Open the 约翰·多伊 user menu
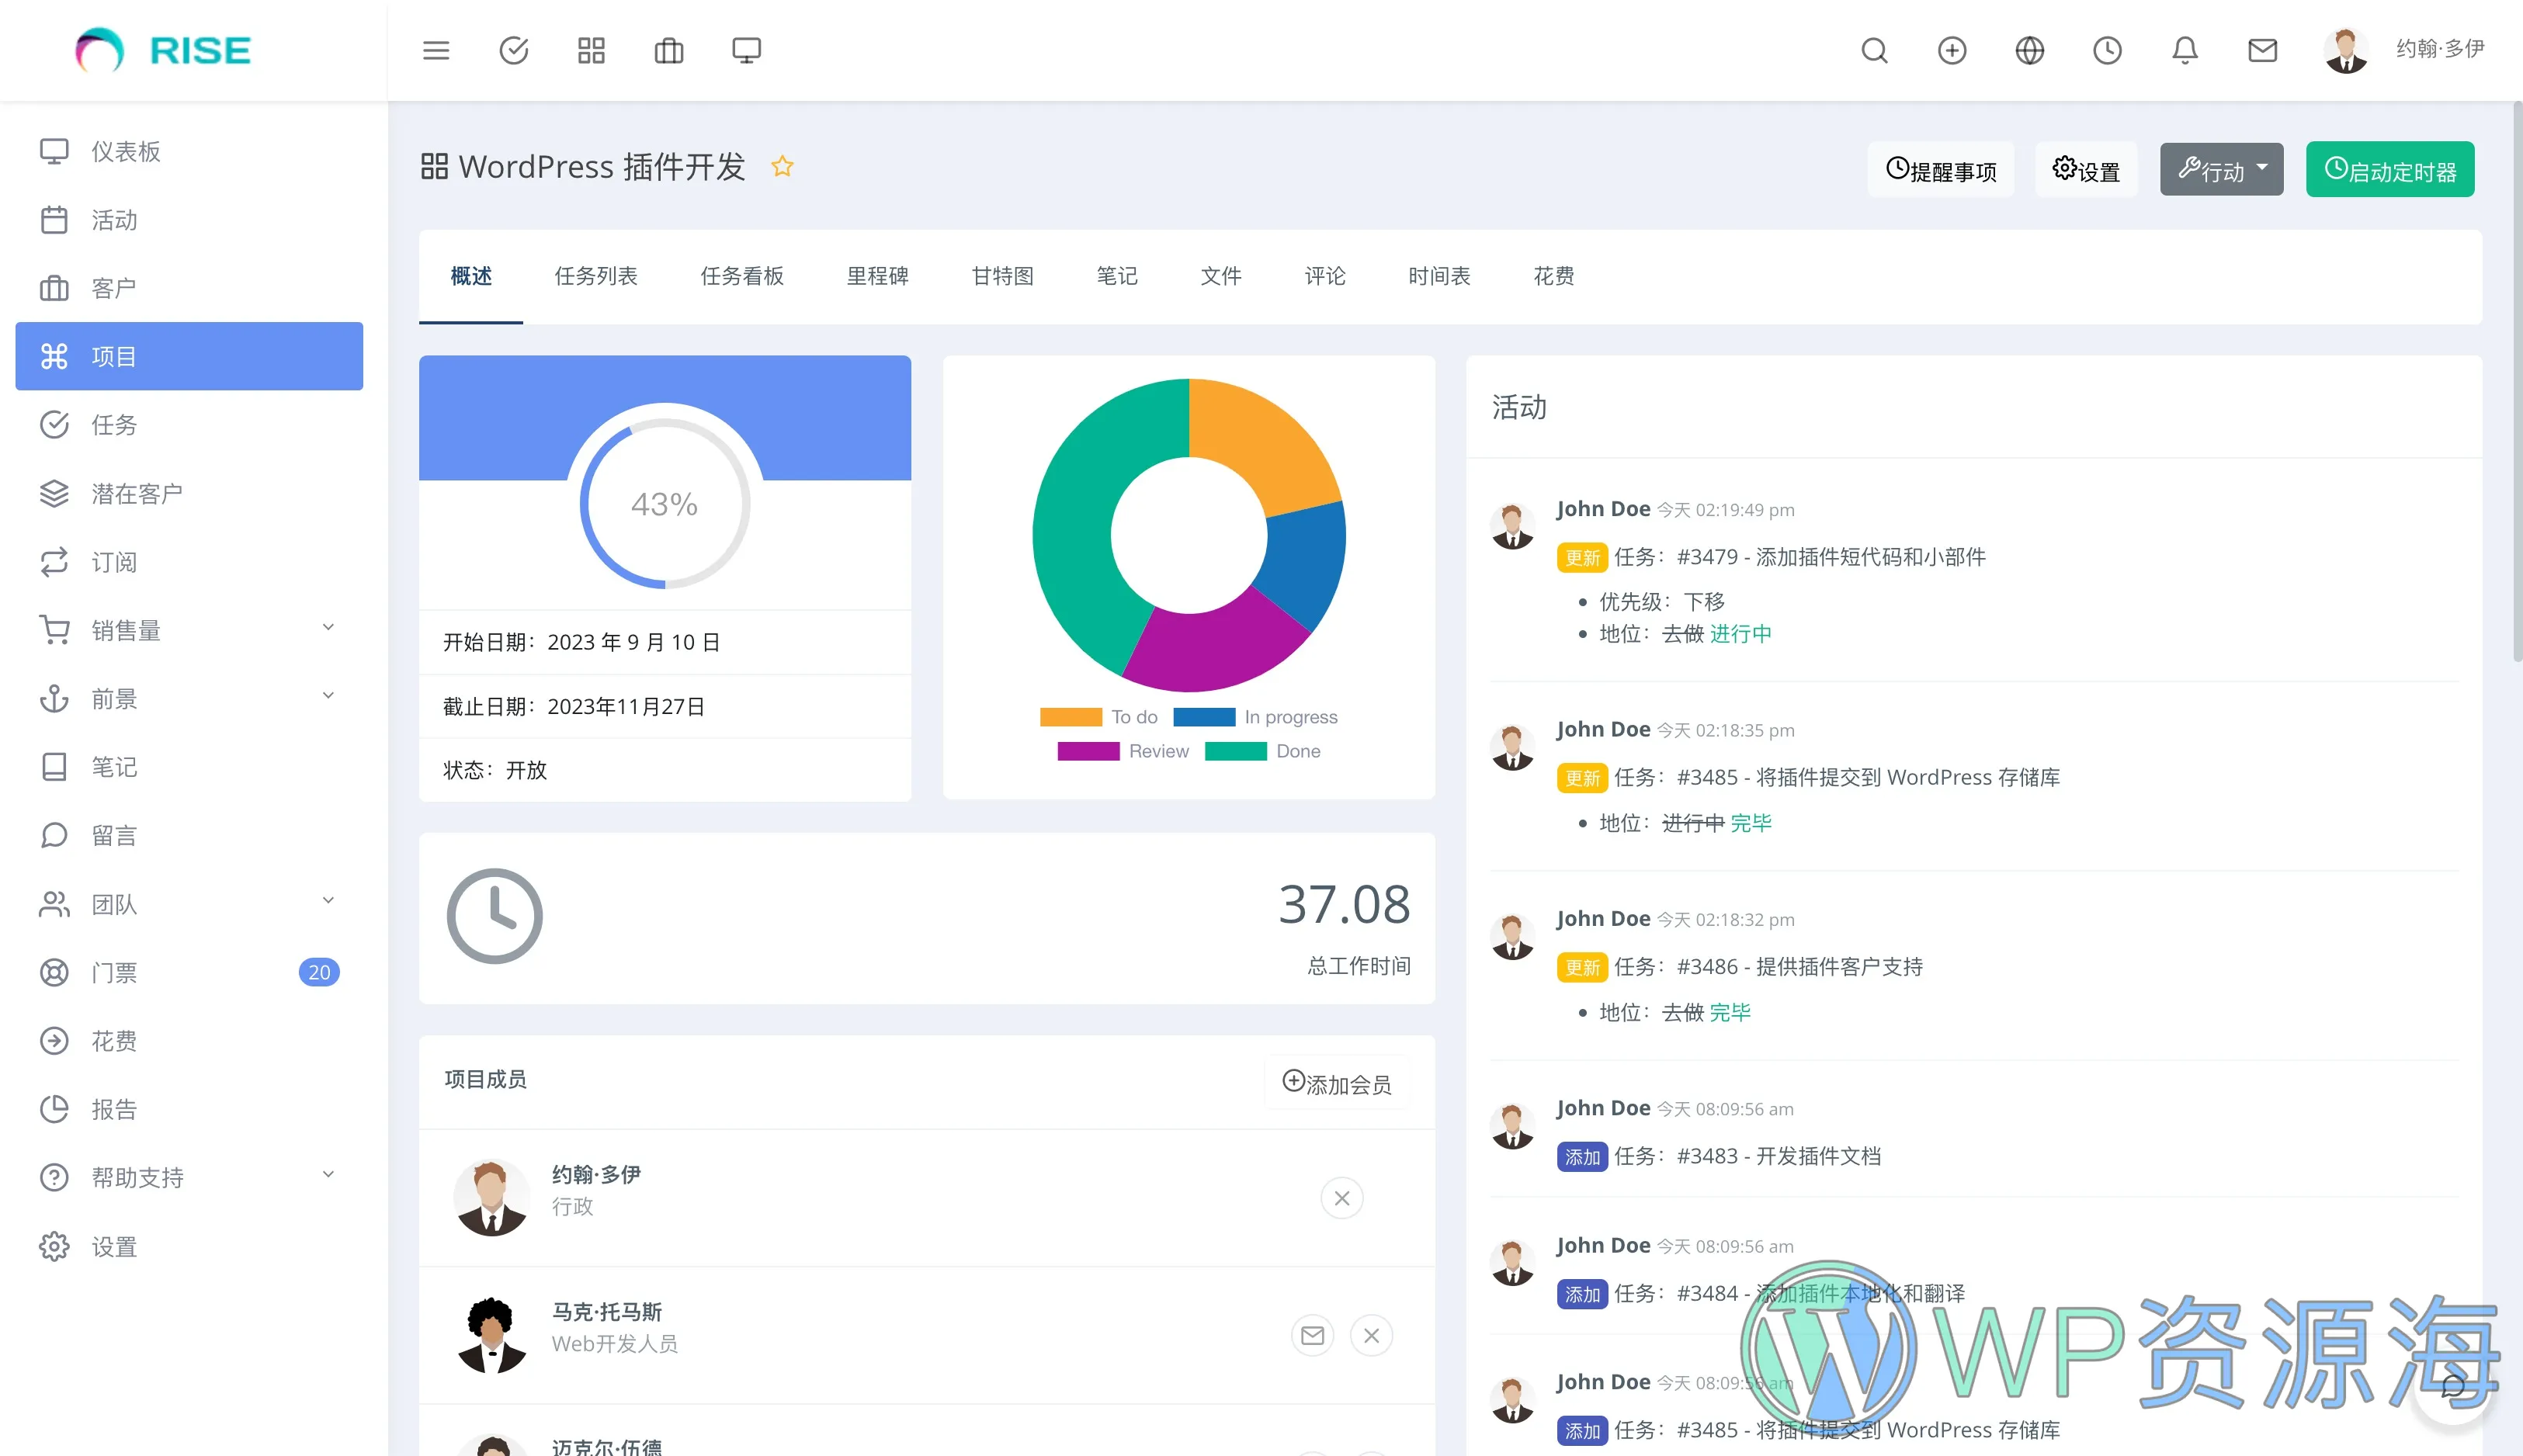2523x1456 pixels. [2404, 49]
